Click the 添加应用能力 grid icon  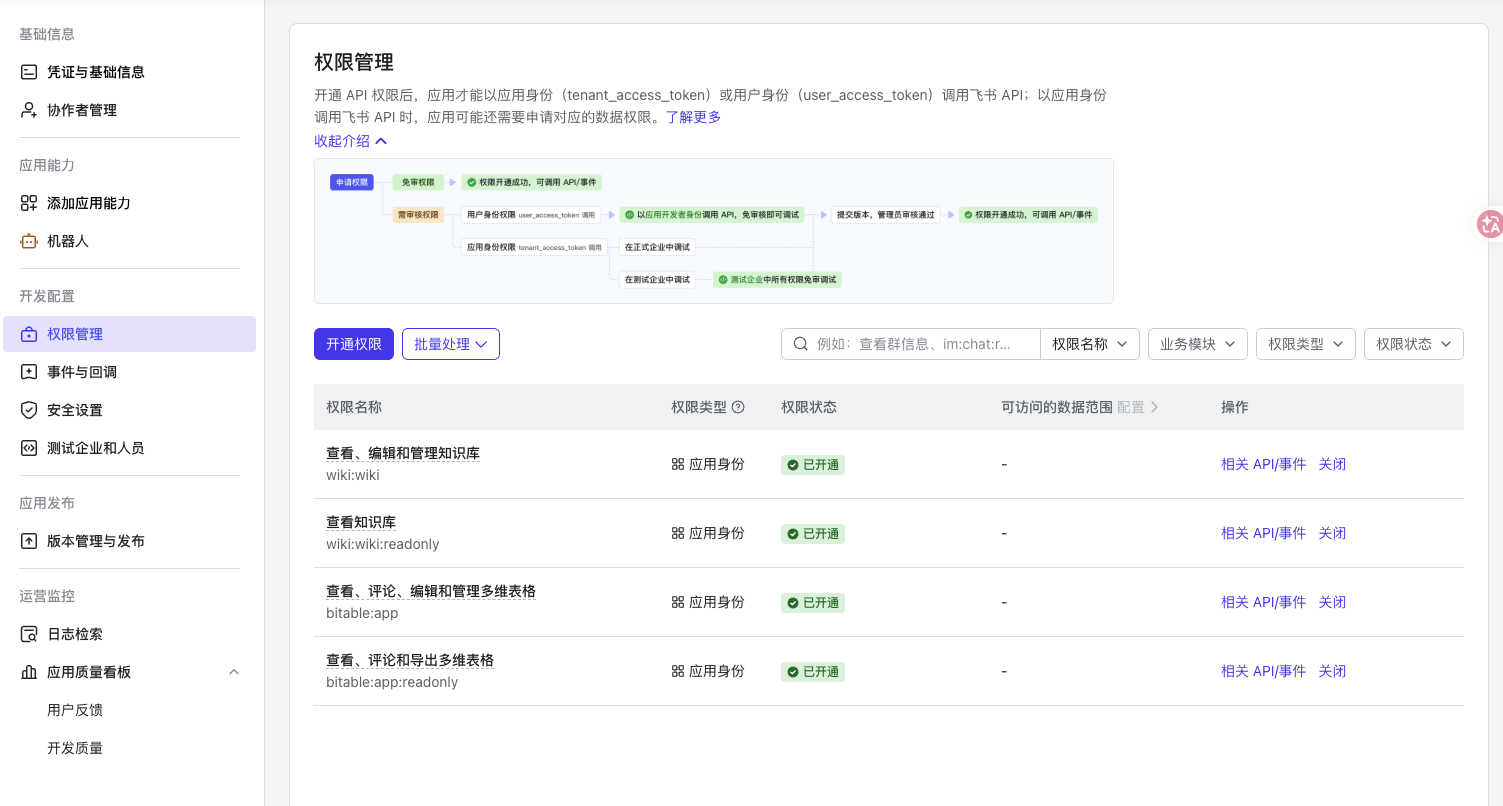point(29,203)
